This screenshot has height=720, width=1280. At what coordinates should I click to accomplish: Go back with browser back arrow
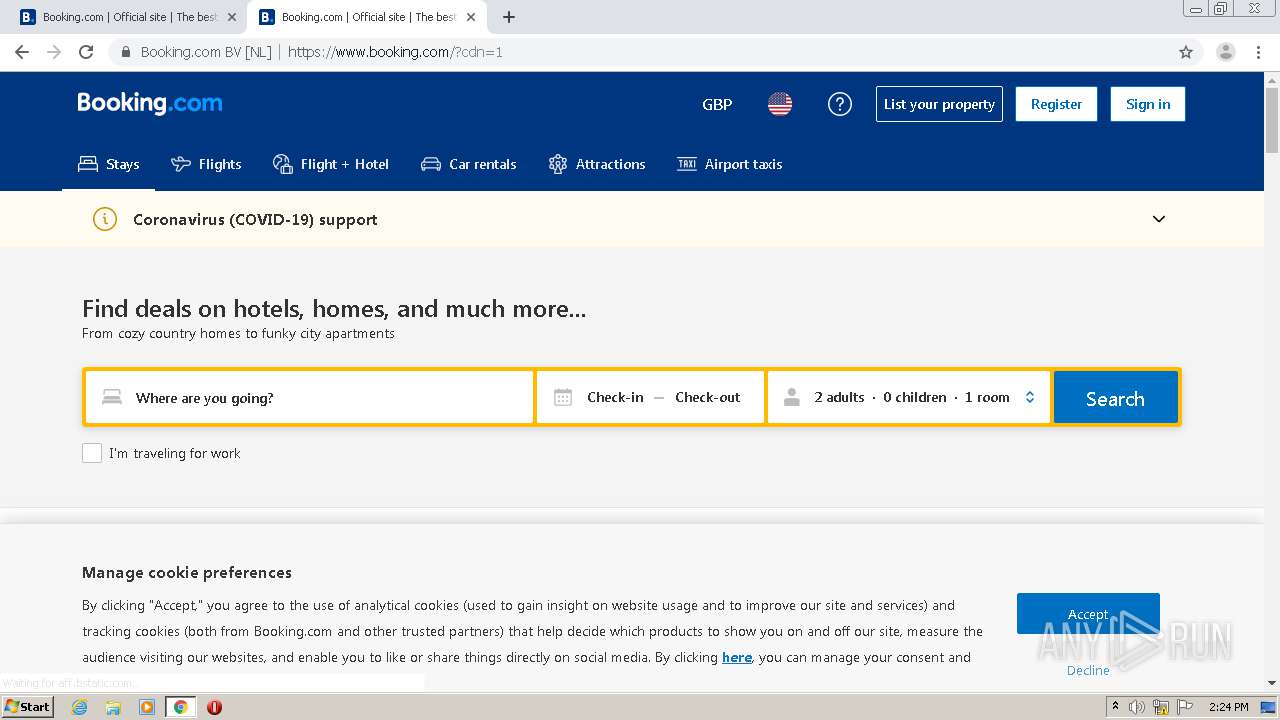pyautogui.click(x=22, y=52)
